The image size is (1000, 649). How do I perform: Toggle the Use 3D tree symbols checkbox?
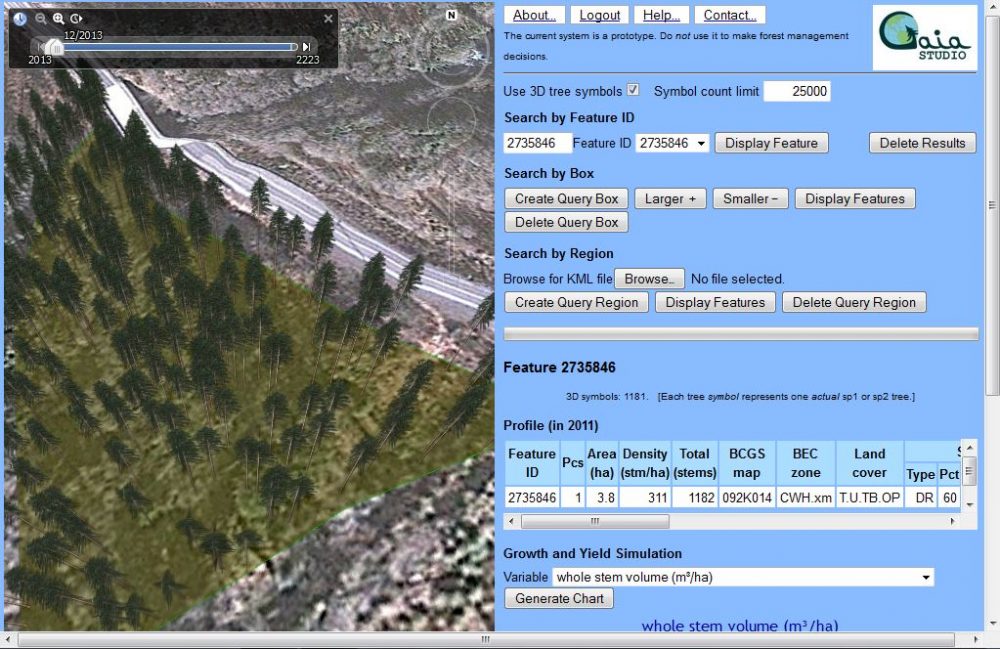coord(633,91)
